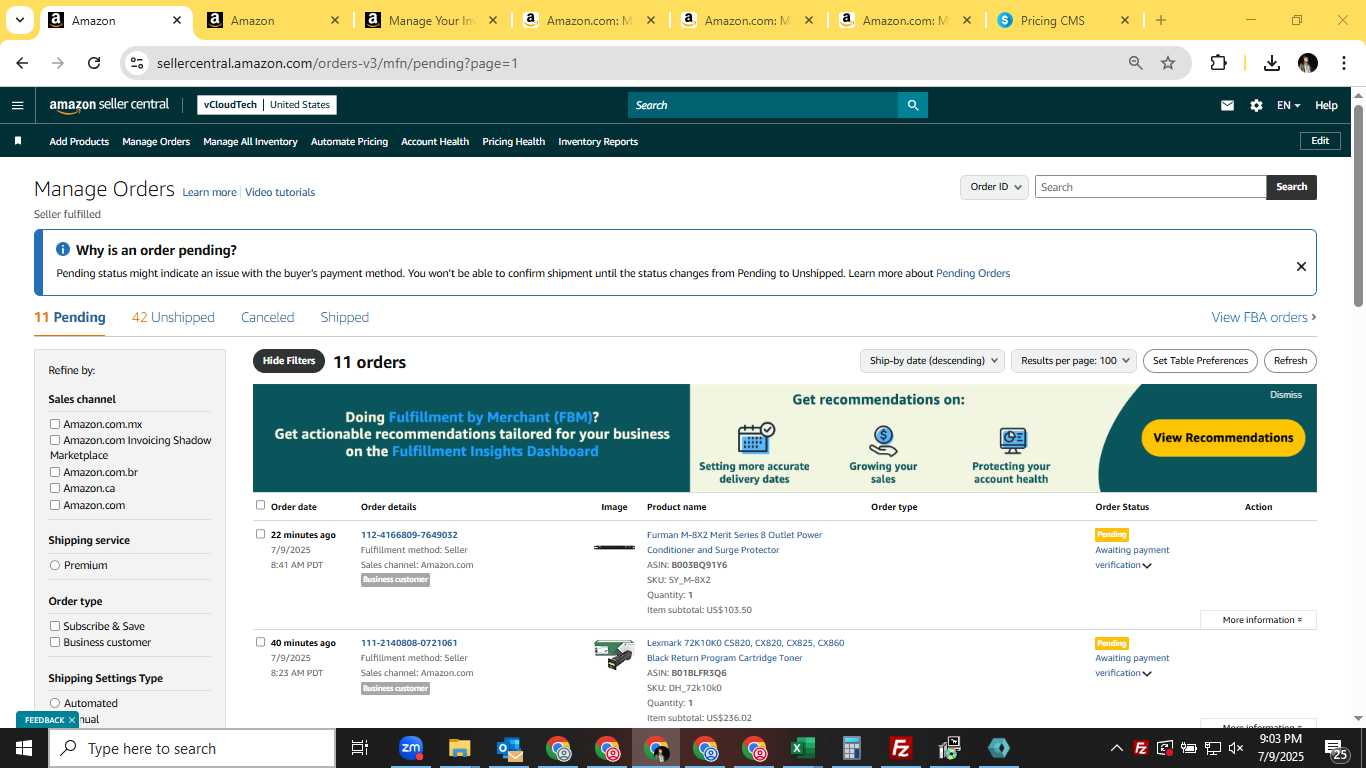This screenshot has width=1366, height=768.
Task: Open the Windows Start menu
Action: click(x=24, y=748)
